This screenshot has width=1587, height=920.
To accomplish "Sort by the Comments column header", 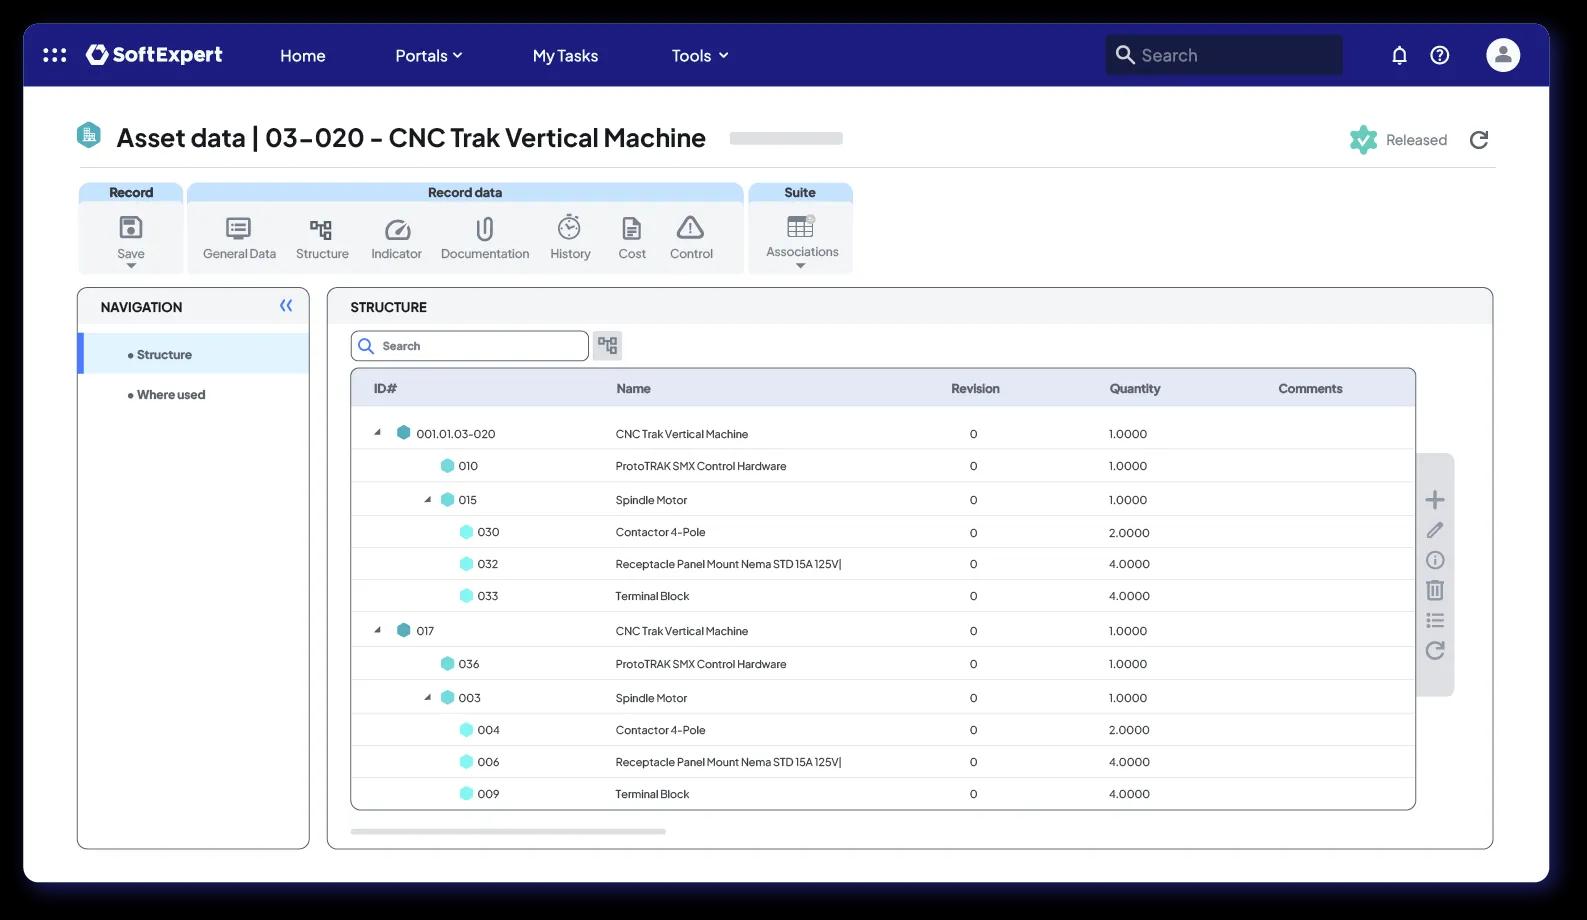I will point(1310,388).
